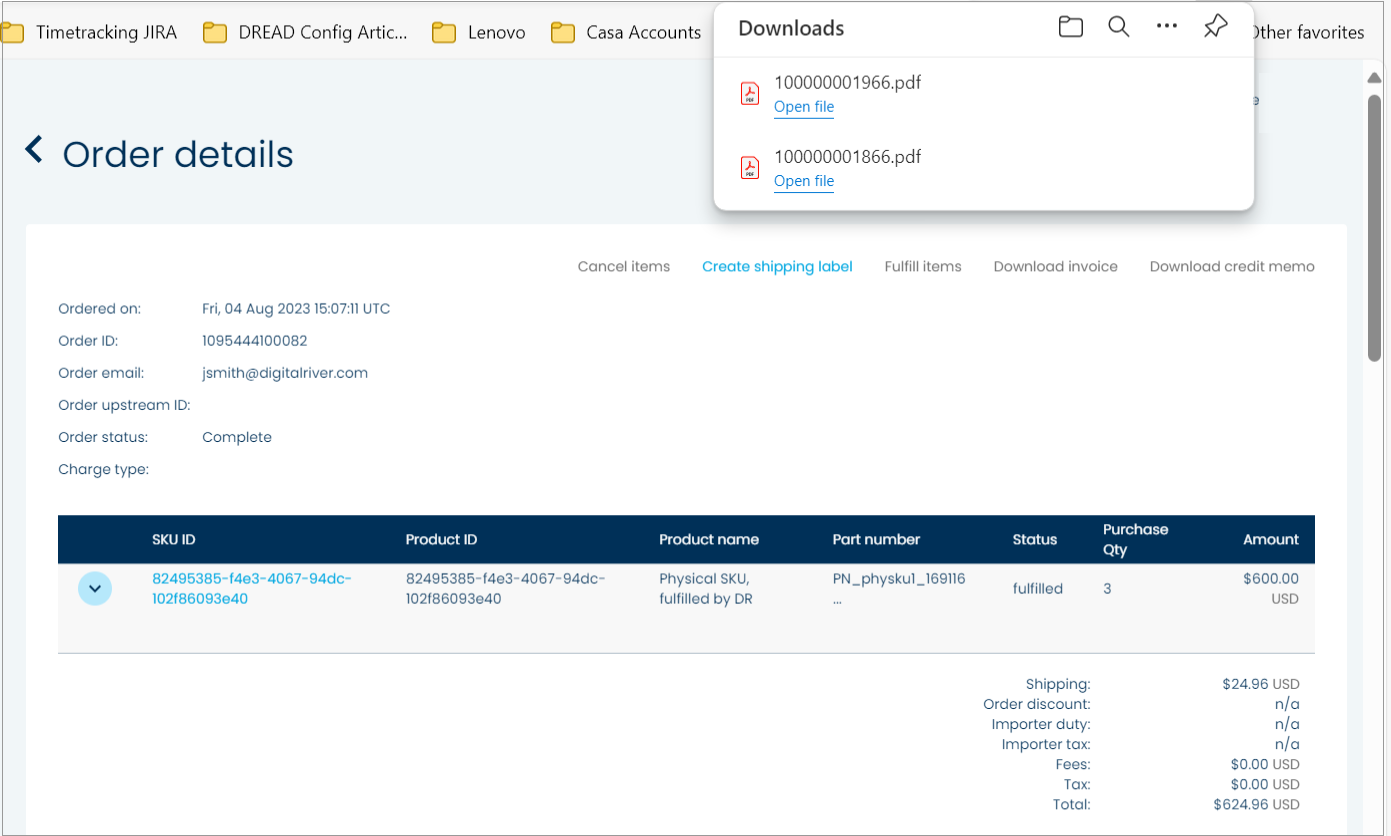This screenshot has height=836, width=1391.
Task: Select Fulfill items action
Action: click(x=923, y=267)
